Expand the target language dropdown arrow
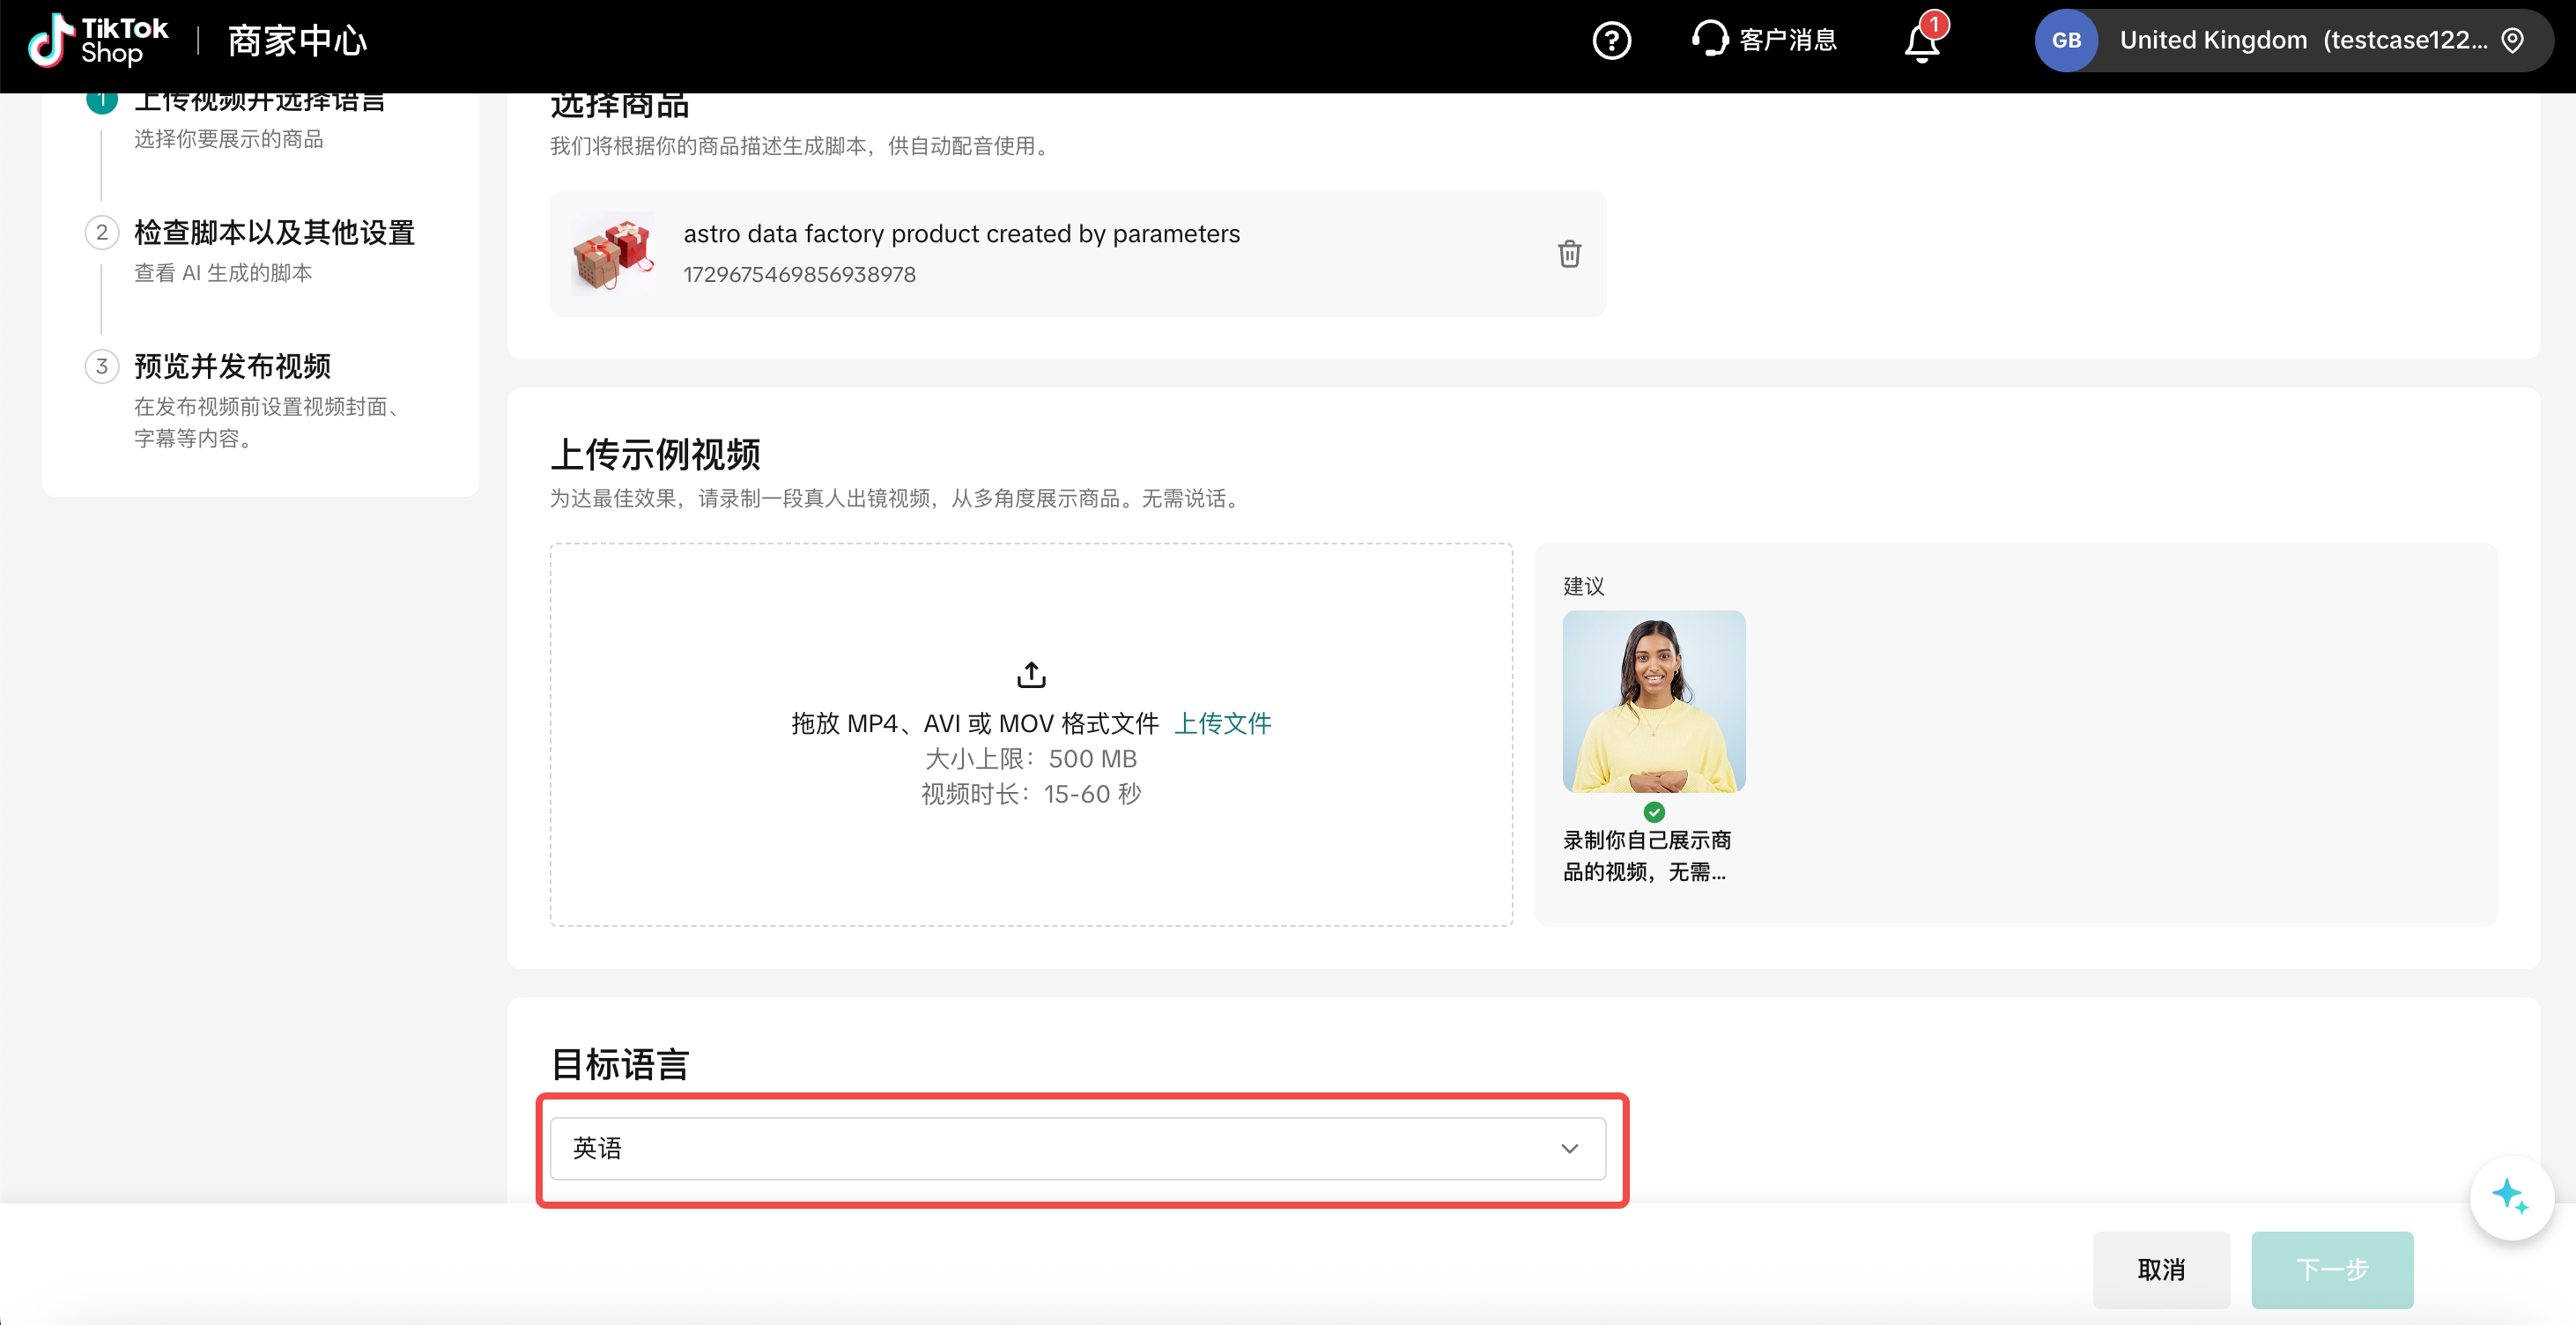 click(1569, 1148)
